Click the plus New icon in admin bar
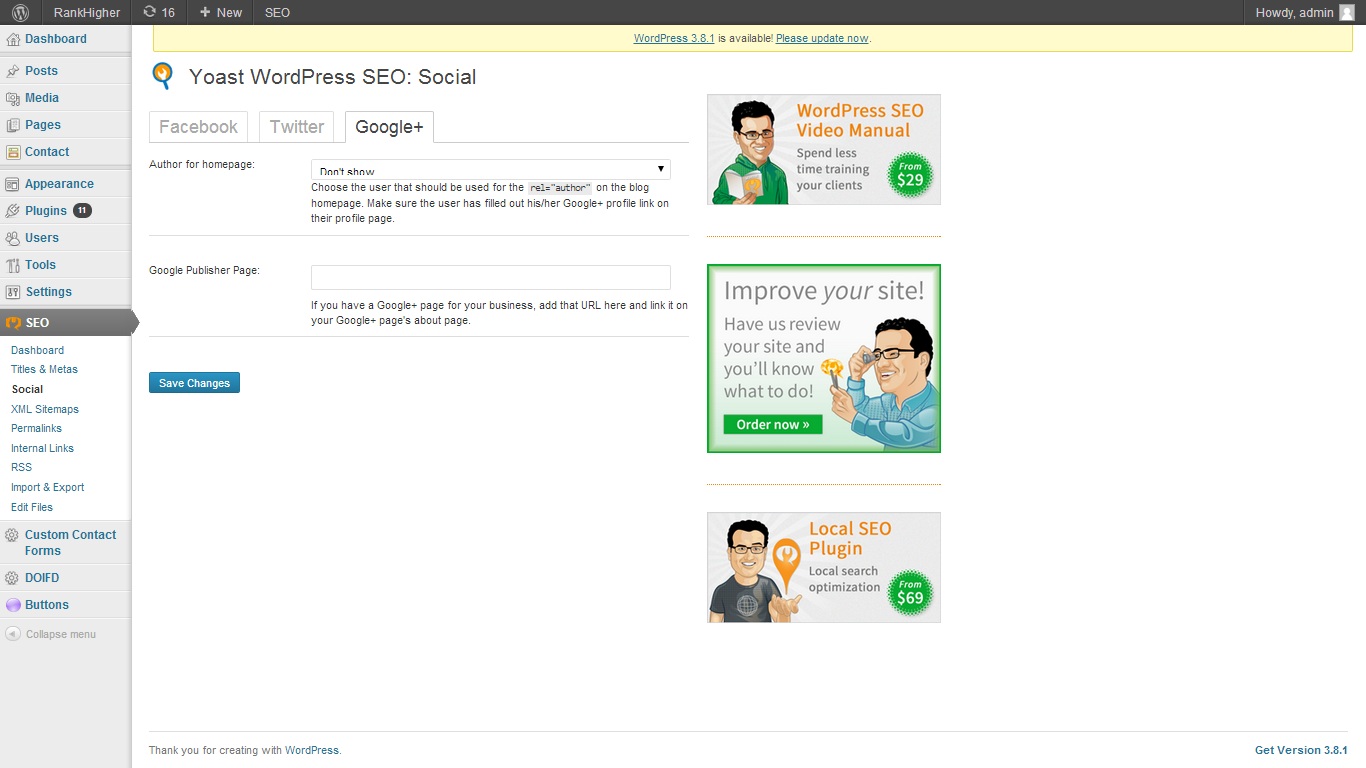1366x768 pixels. tap(205, 12)
